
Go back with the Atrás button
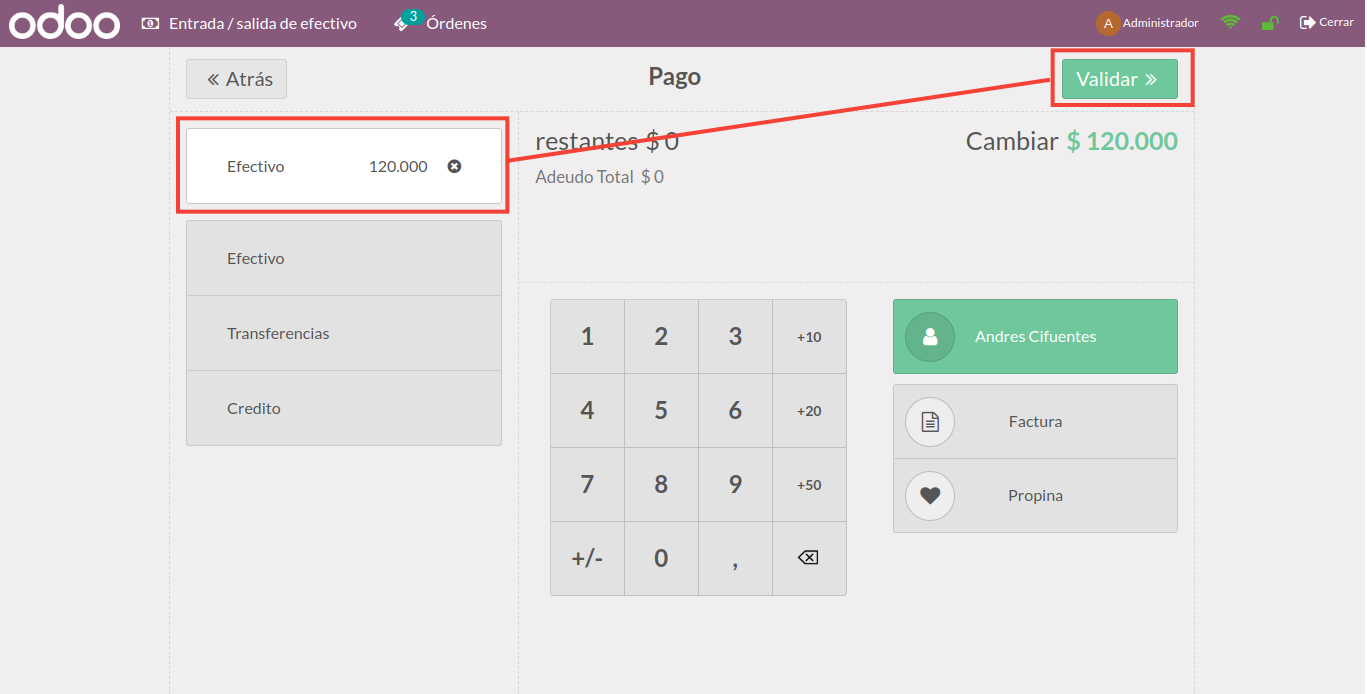click(x=237, y=79)
